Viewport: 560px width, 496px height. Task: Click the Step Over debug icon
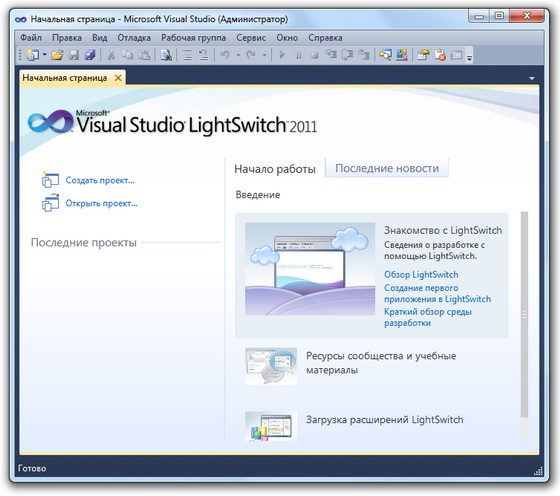[x=348, y=55]
